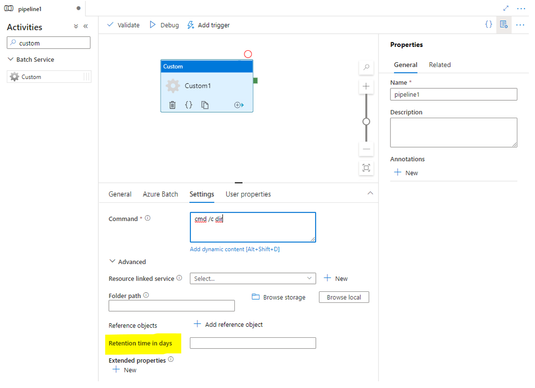
Task: Collapse the Batch Service group
Action: click(11, 59)
